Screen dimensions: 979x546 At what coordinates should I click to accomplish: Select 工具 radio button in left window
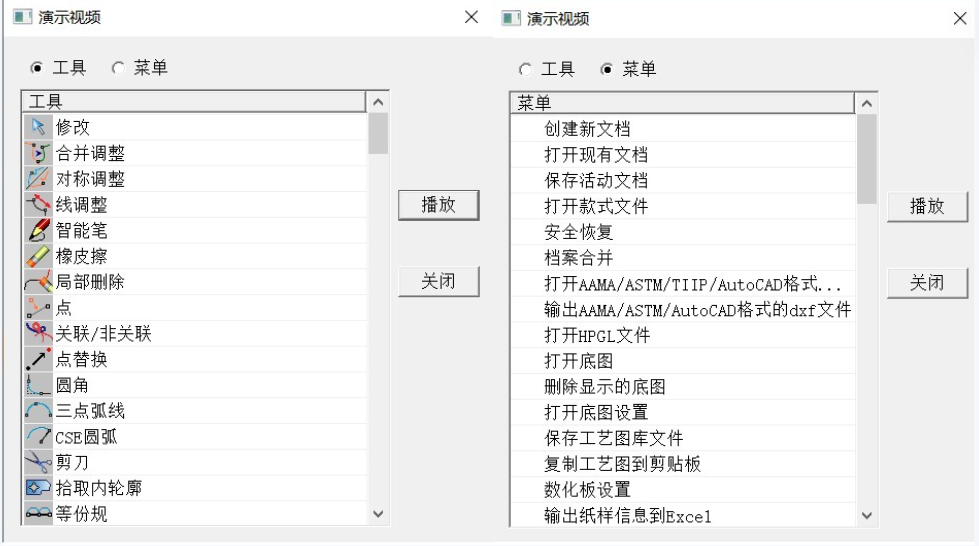[37, 67]
